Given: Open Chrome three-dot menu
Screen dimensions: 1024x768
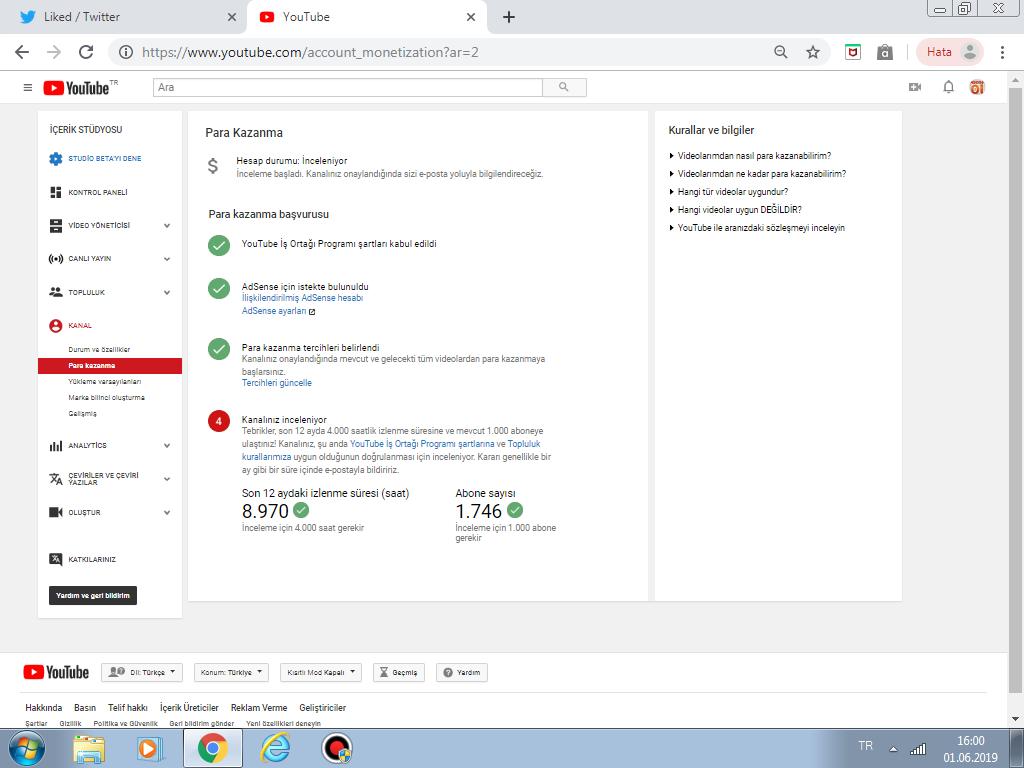Looking at the screenshot, I should click(x=1002, y=52).
